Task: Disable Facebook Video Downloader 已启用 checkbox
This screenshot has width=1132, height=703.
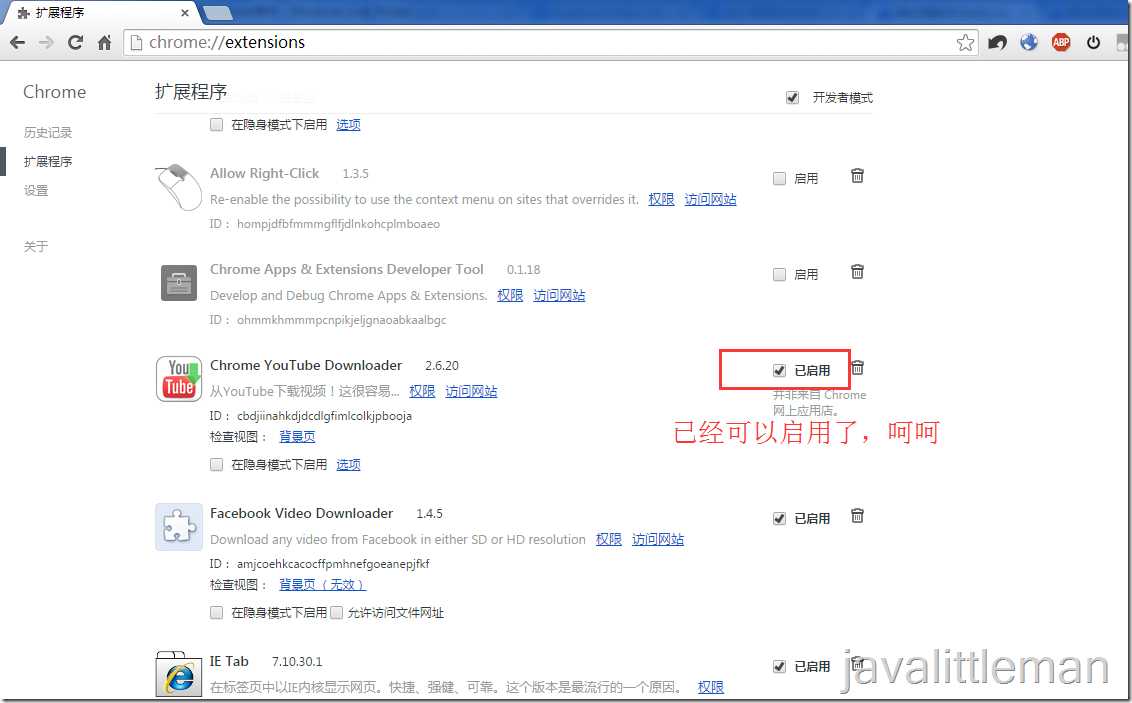Action: [779, 518]
